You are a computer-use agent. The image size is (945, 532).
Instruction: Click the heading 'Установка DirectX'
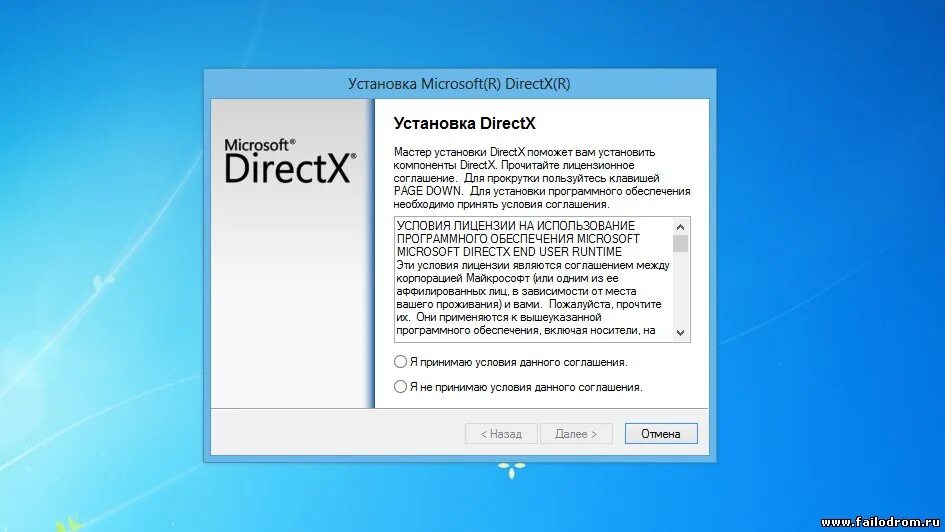[464, 124]
